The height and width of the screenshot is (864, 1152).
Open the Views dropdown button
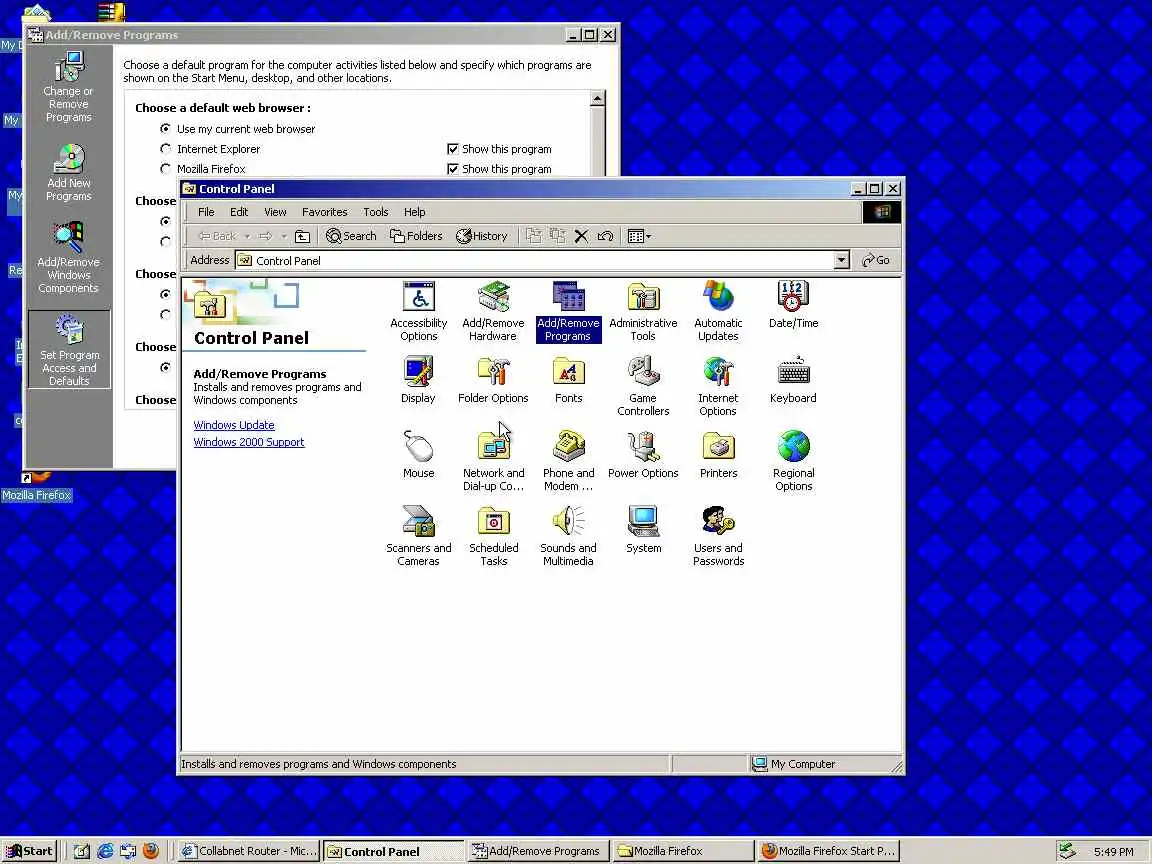639,236
